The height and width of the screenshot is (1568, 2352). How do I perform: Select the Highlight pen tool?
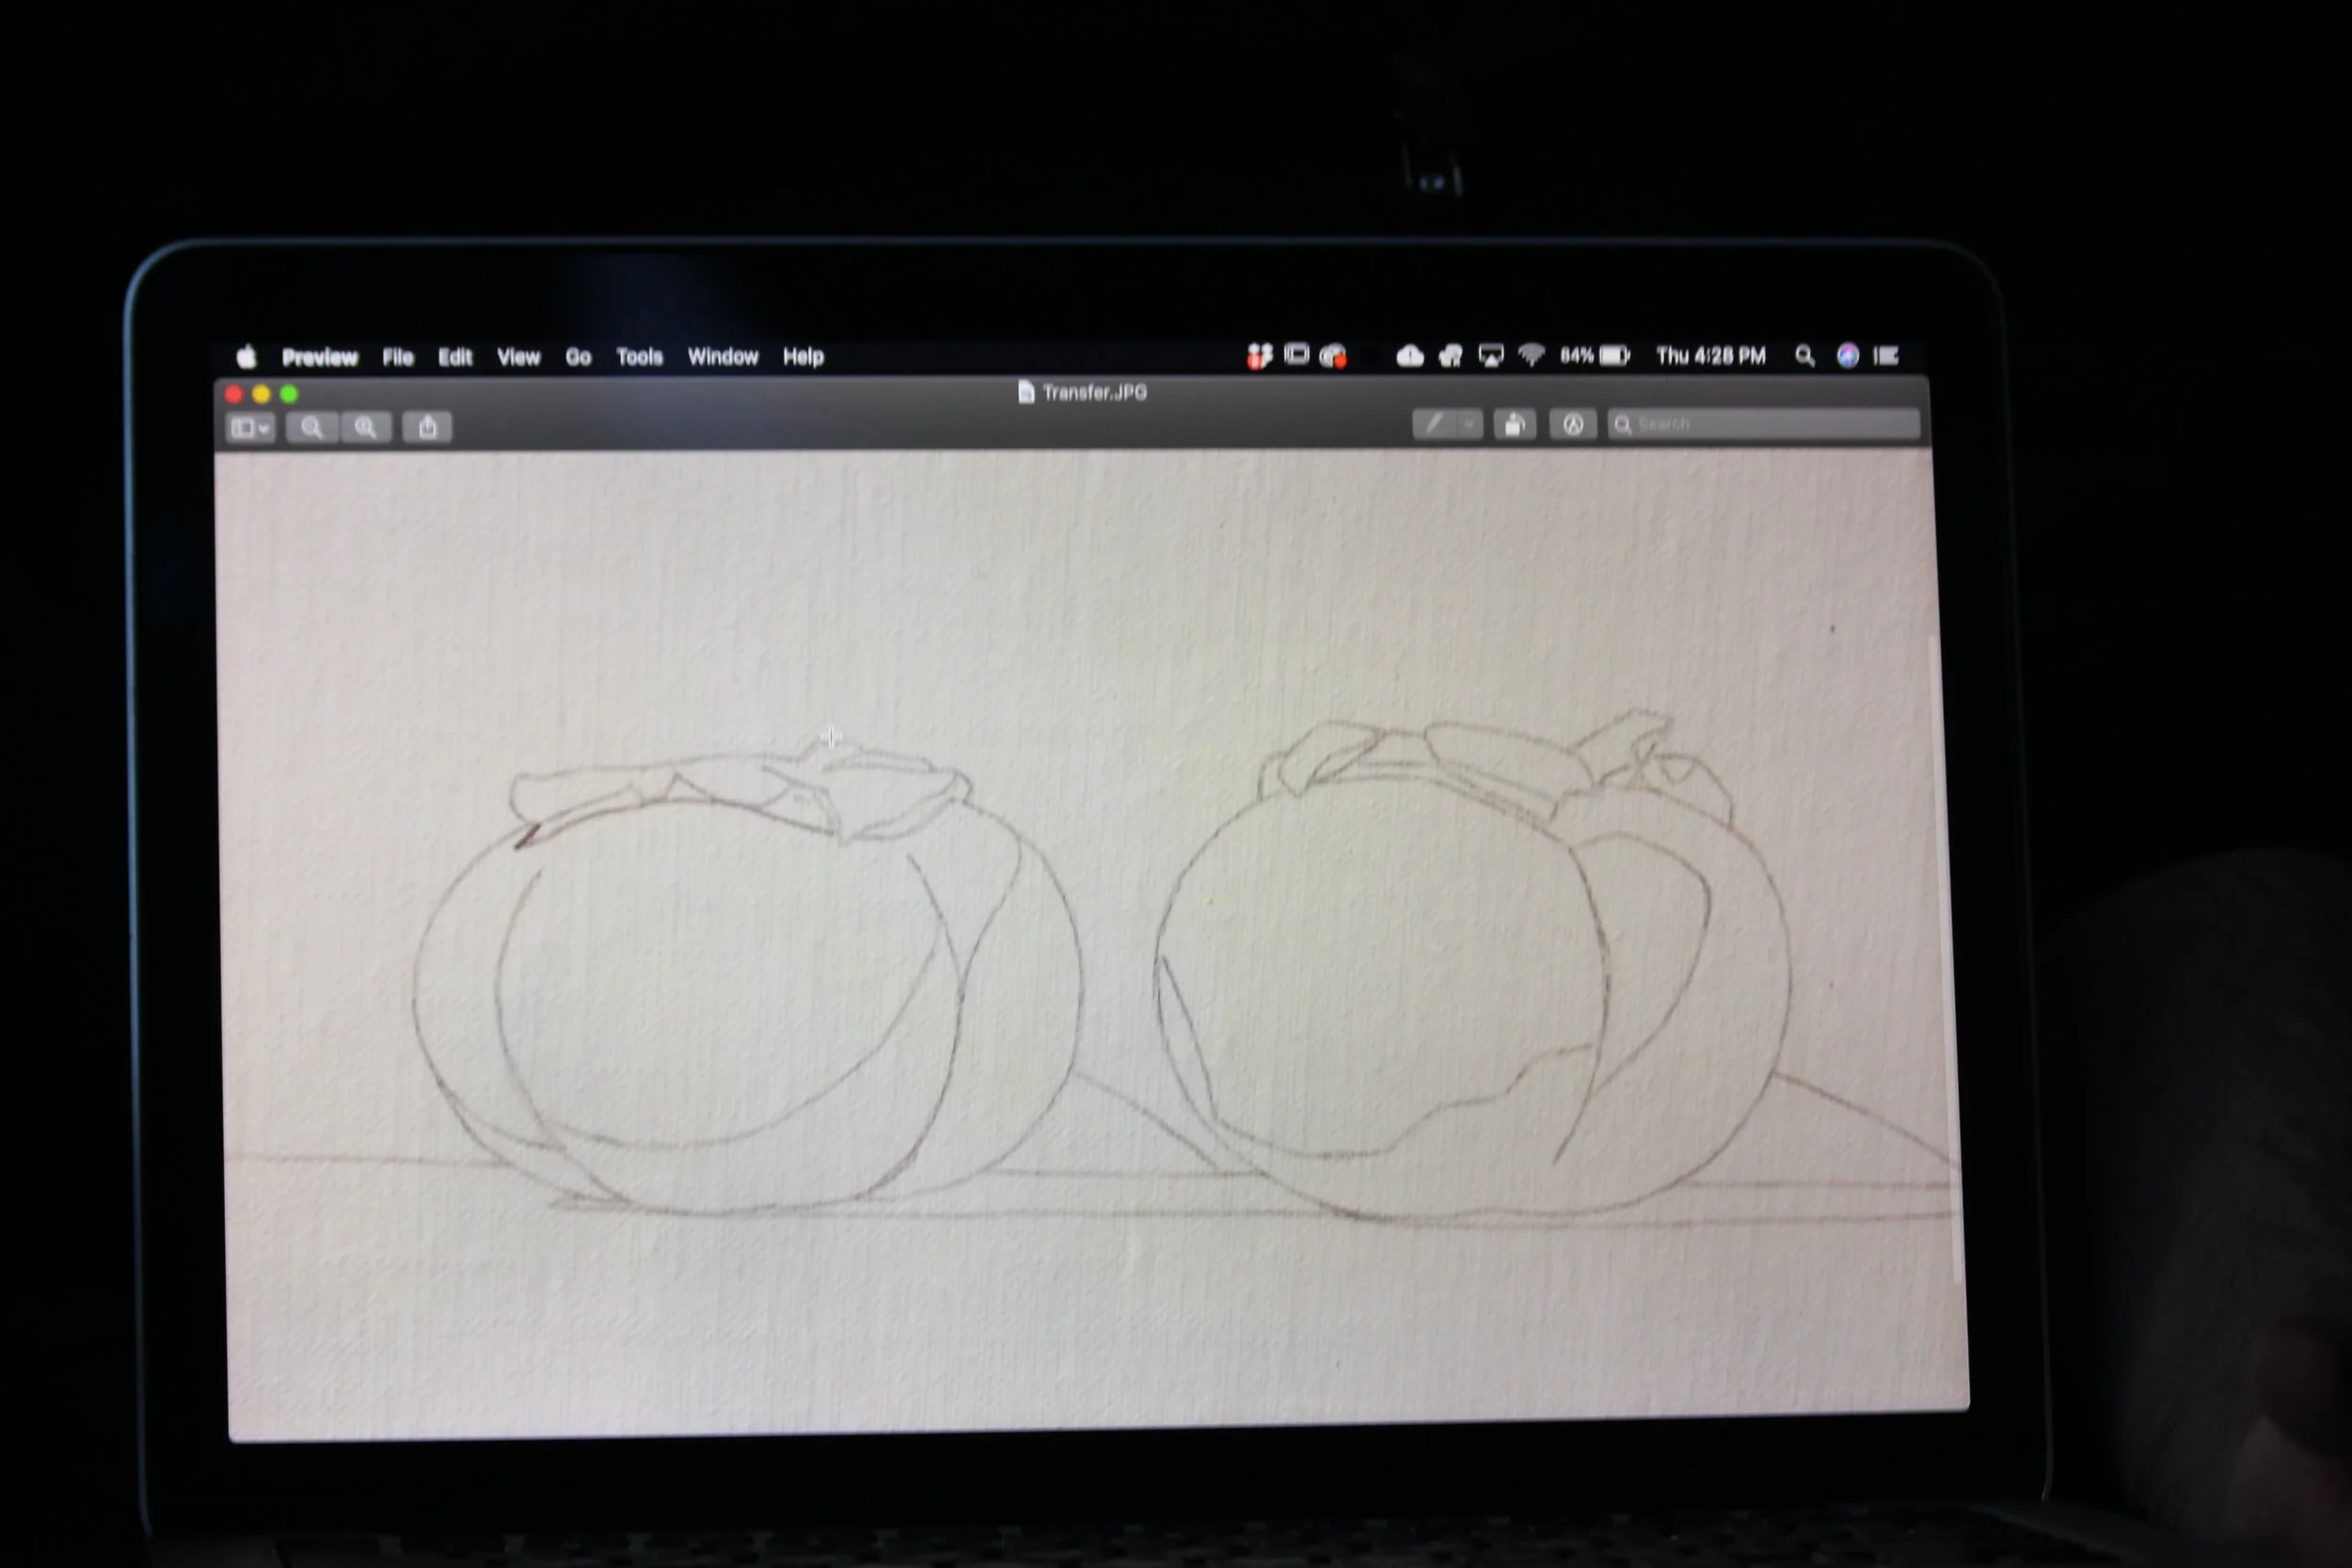1435,425
